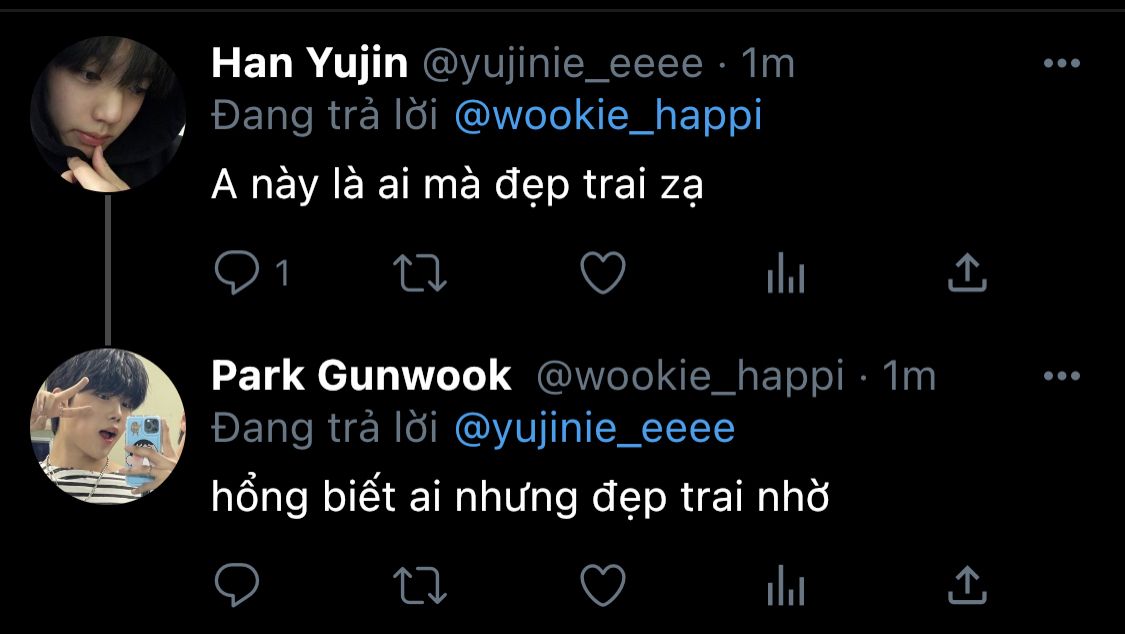Open the Park Gunwook display name

[x=361, y=376]
